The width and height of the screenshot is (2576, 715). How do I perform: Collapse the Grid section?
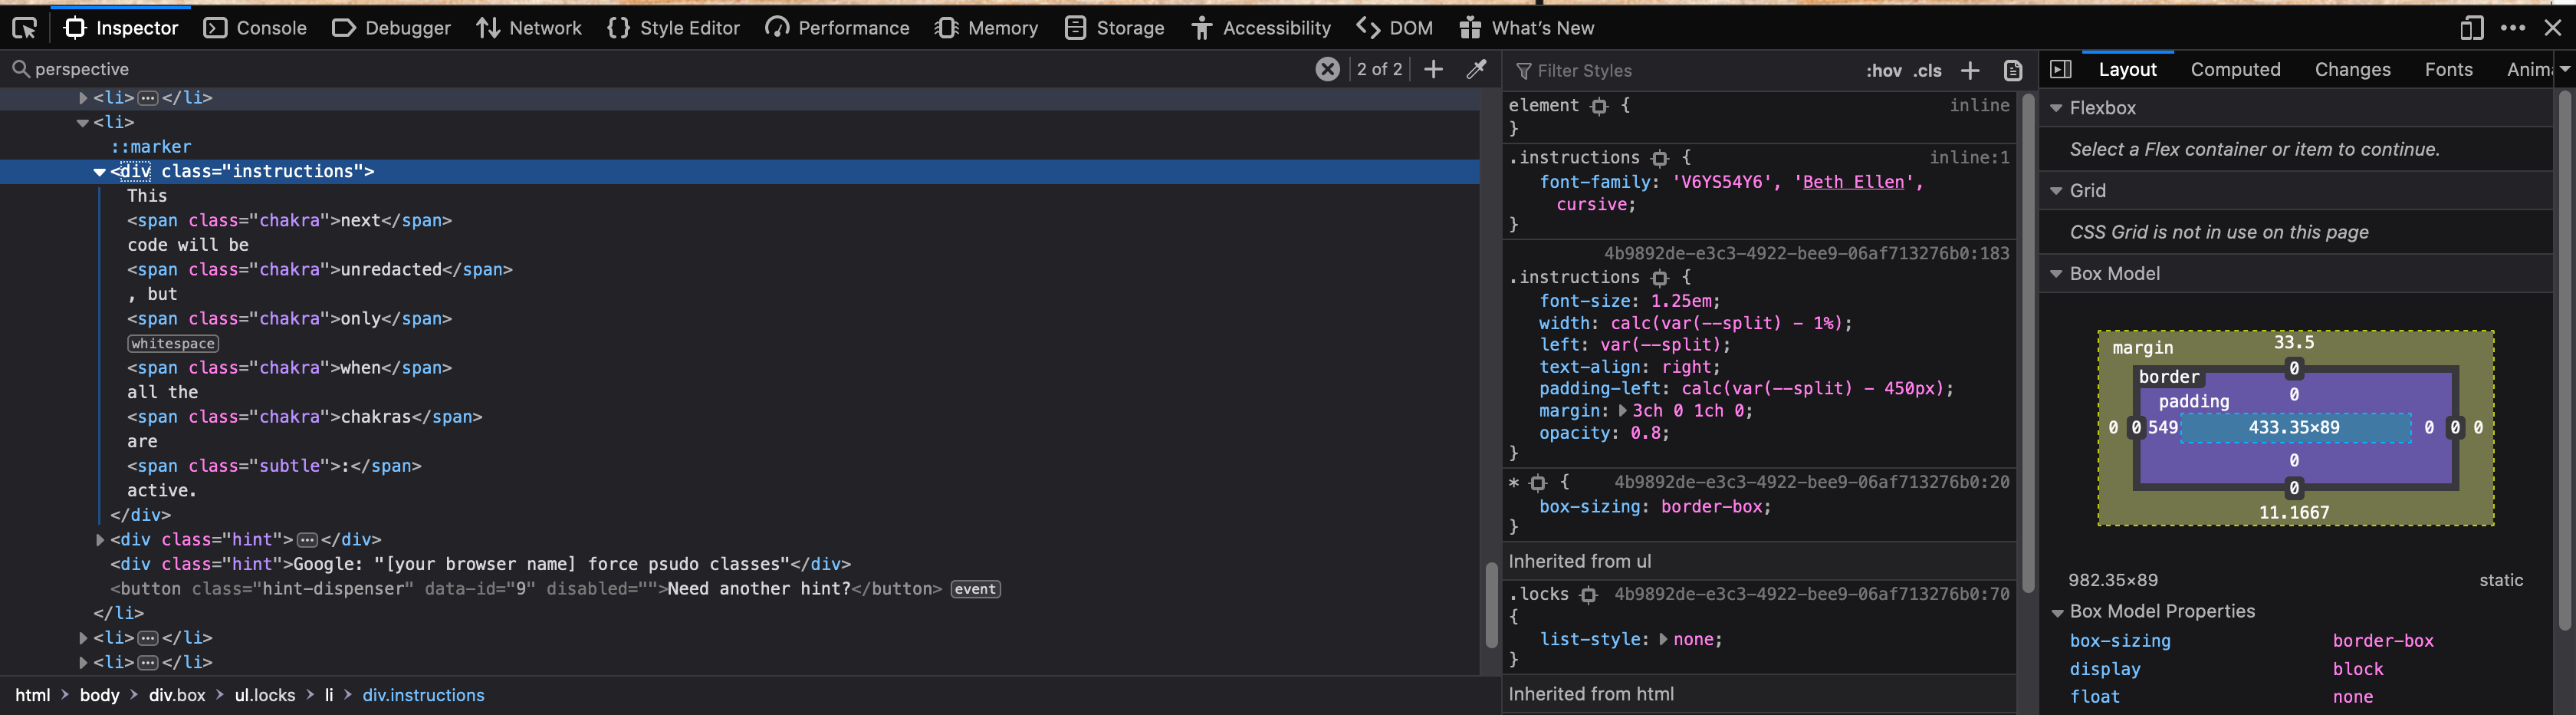2056,191
